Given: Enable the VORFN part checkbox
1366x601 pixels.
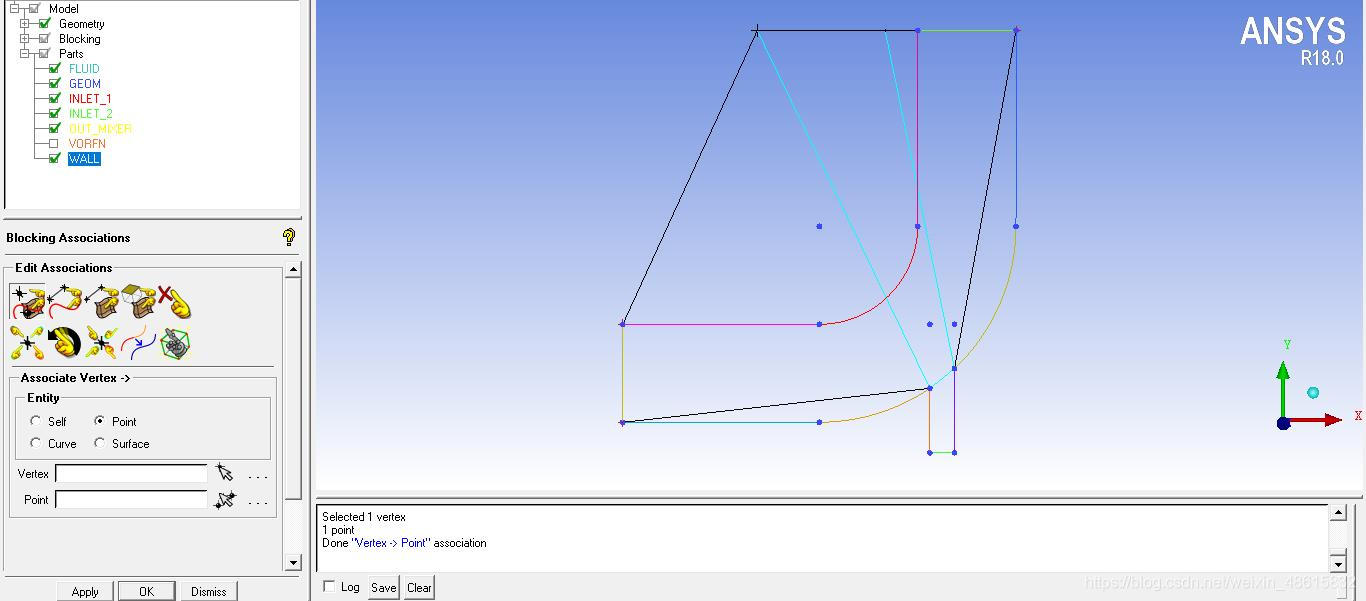Looking at the screenshot, I should pos(55,143).
